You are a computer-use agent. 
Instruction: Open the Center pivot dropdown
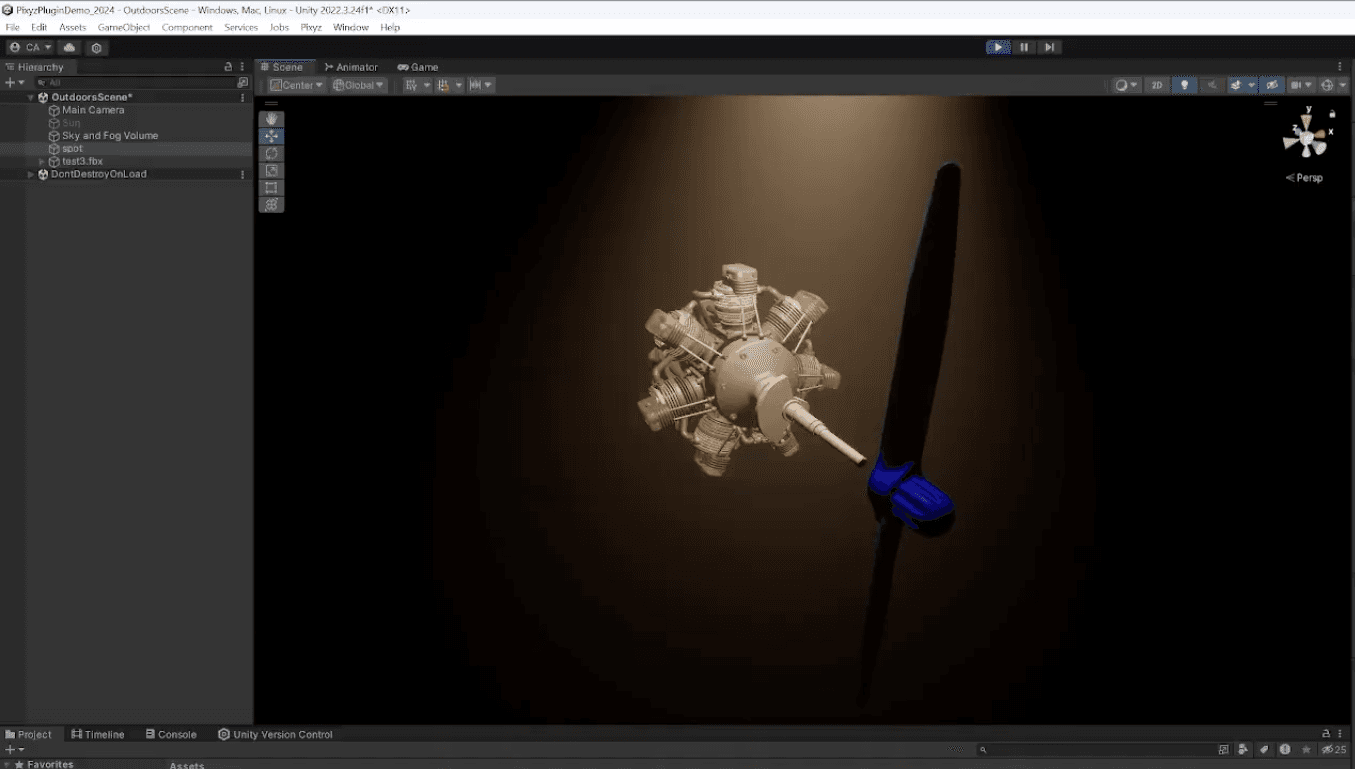pos(297,85)
